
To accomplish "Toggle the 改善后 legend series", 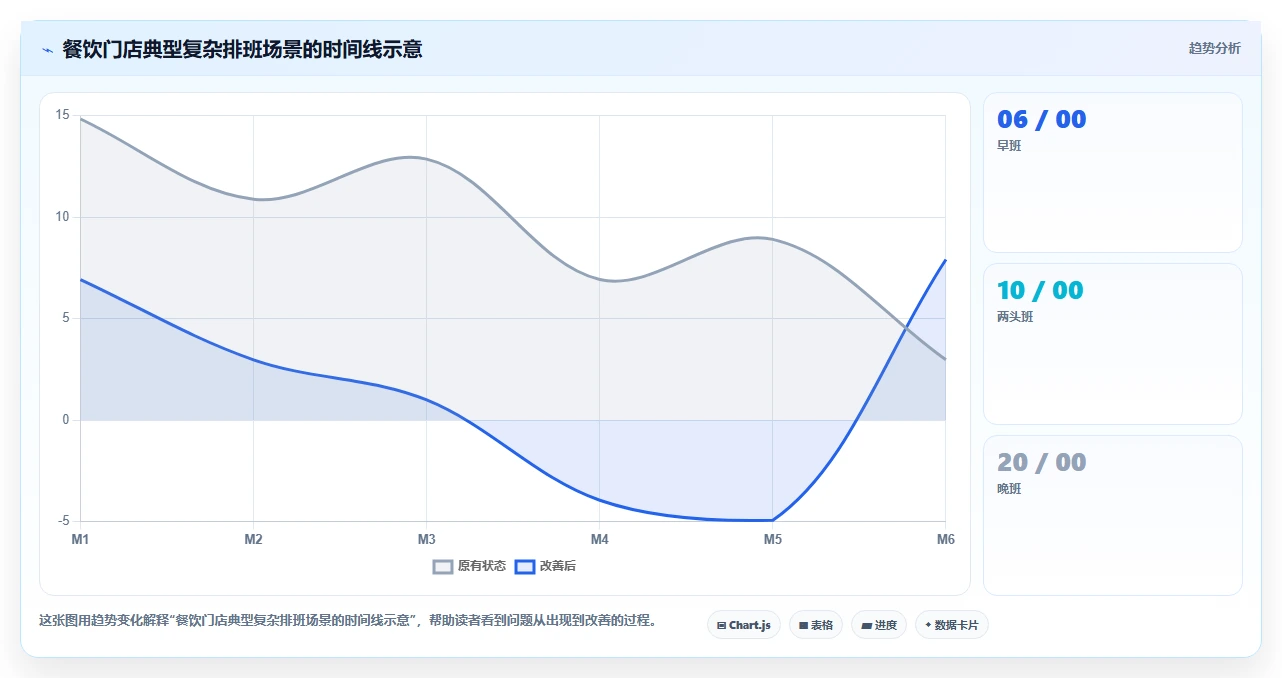I will [545, 566].
